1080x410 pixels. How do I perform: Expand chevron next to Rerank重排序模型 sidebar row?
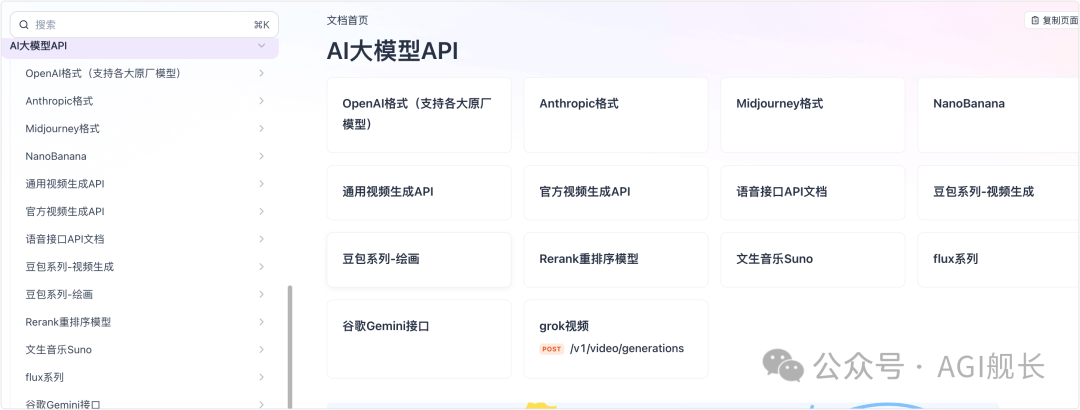(262, 322)
